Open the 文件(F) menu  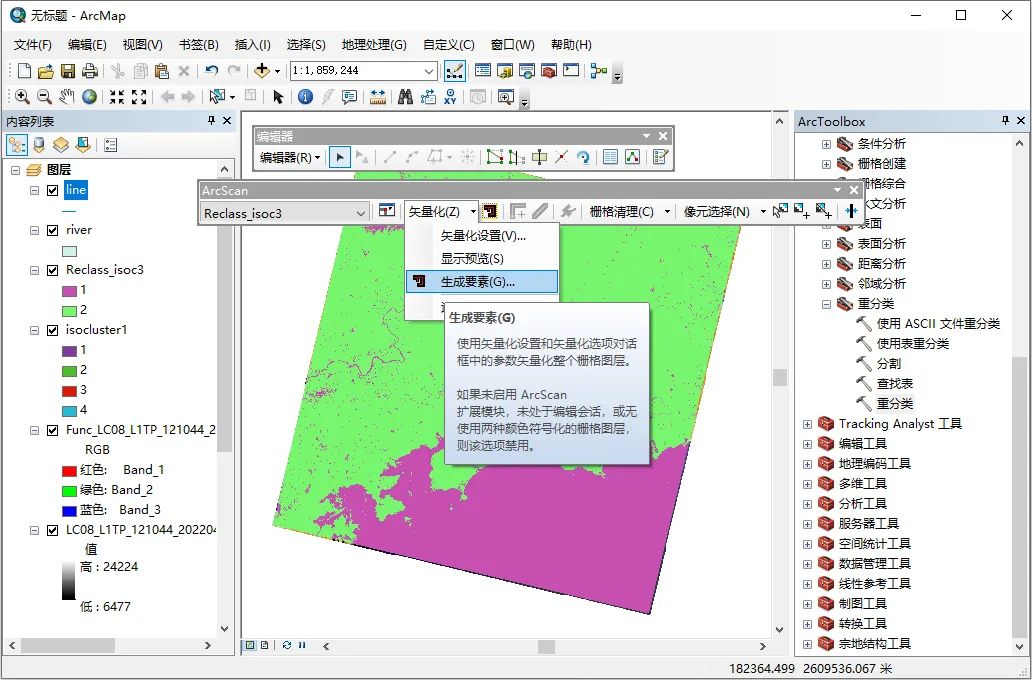33,45
